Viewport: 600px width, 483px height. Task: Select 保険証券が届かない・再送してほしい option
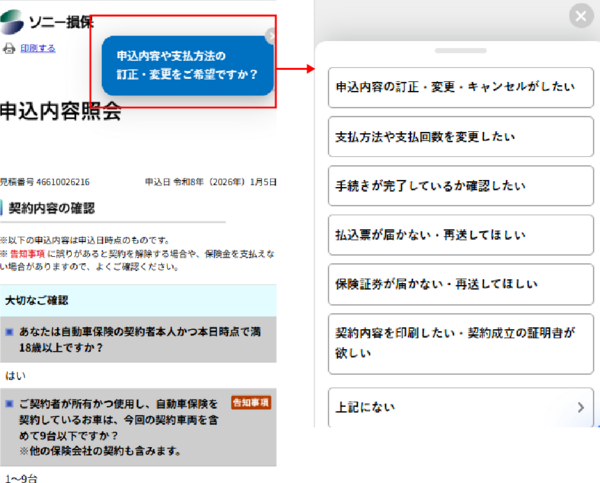[461, 284]
